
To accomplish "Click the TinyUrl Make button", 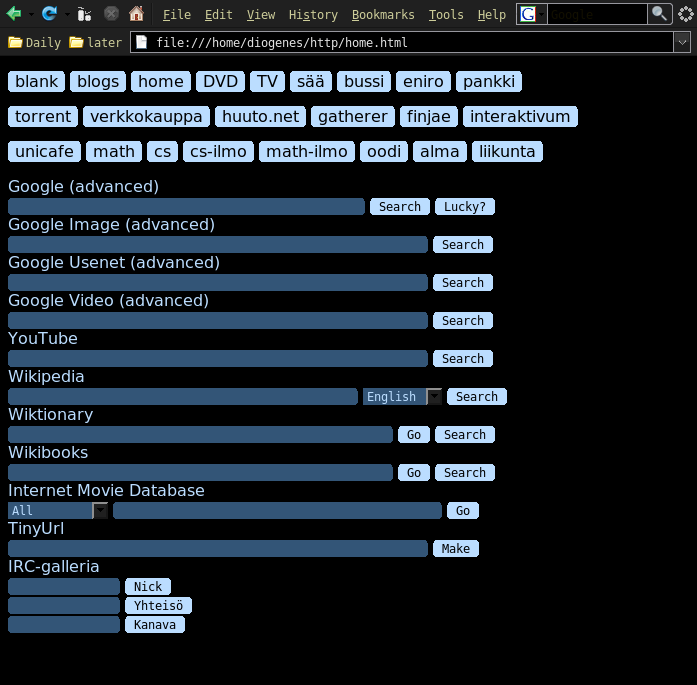I will click(x=456, y=549).
